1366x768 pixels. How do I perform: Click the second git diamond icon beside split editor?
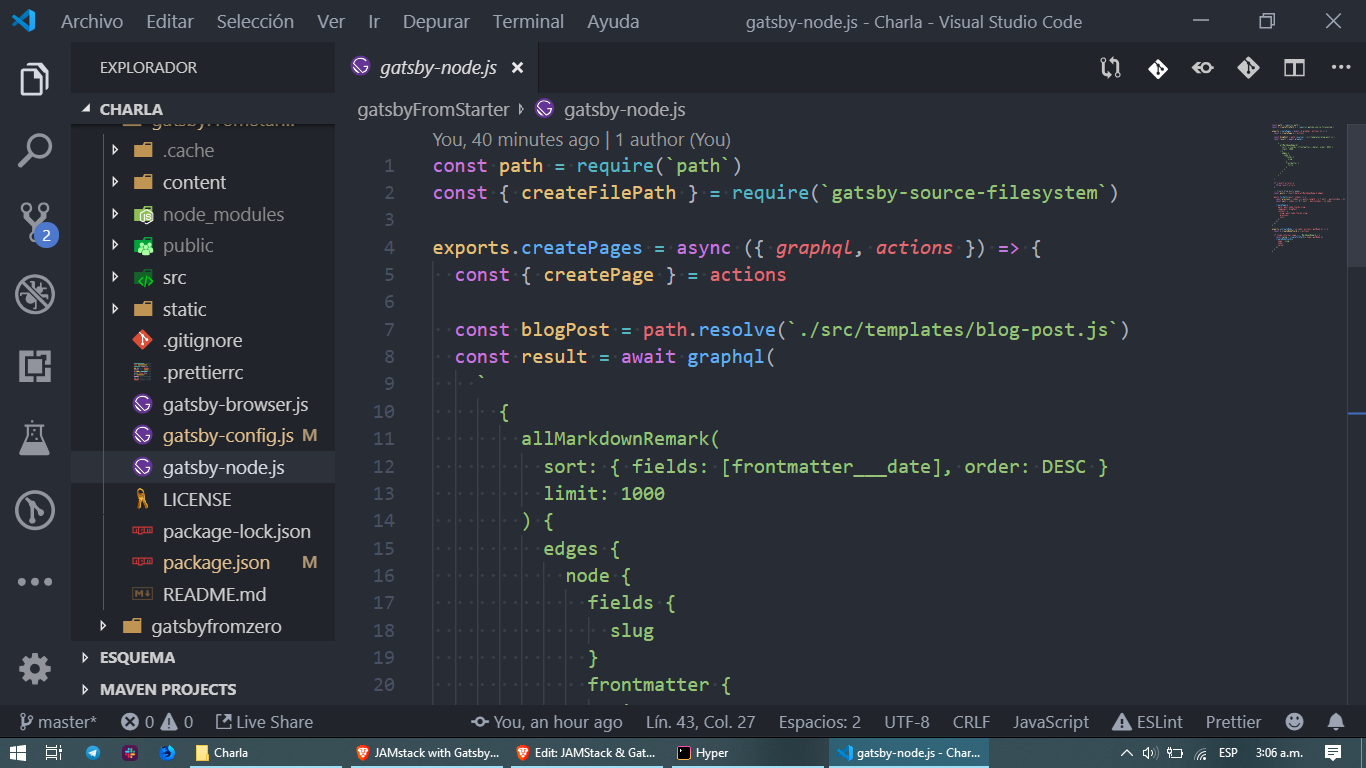click(x=1248, y=68)
